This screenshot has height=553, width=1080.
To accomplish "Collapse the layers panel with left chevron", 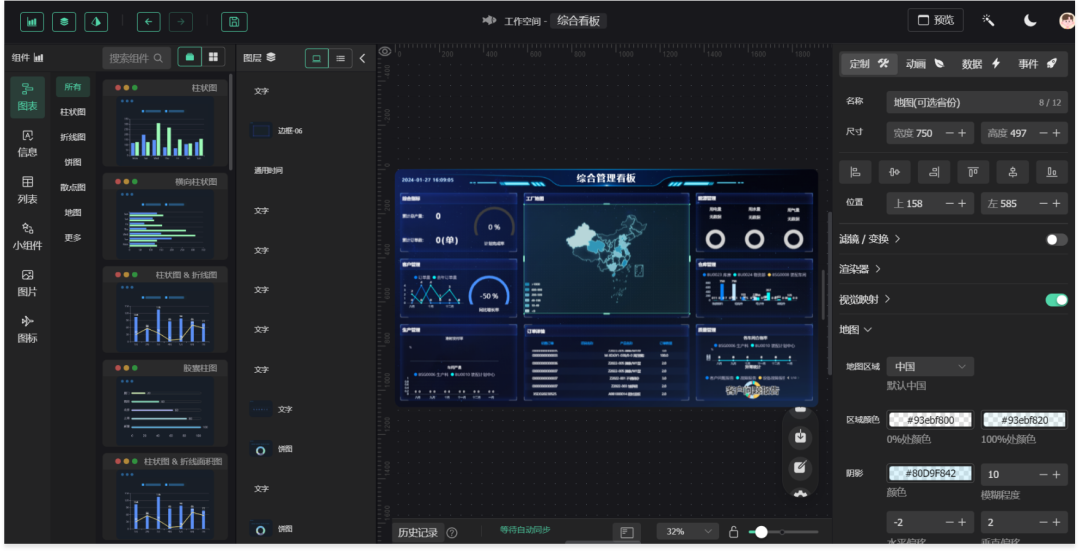I will tap(362, 59).
